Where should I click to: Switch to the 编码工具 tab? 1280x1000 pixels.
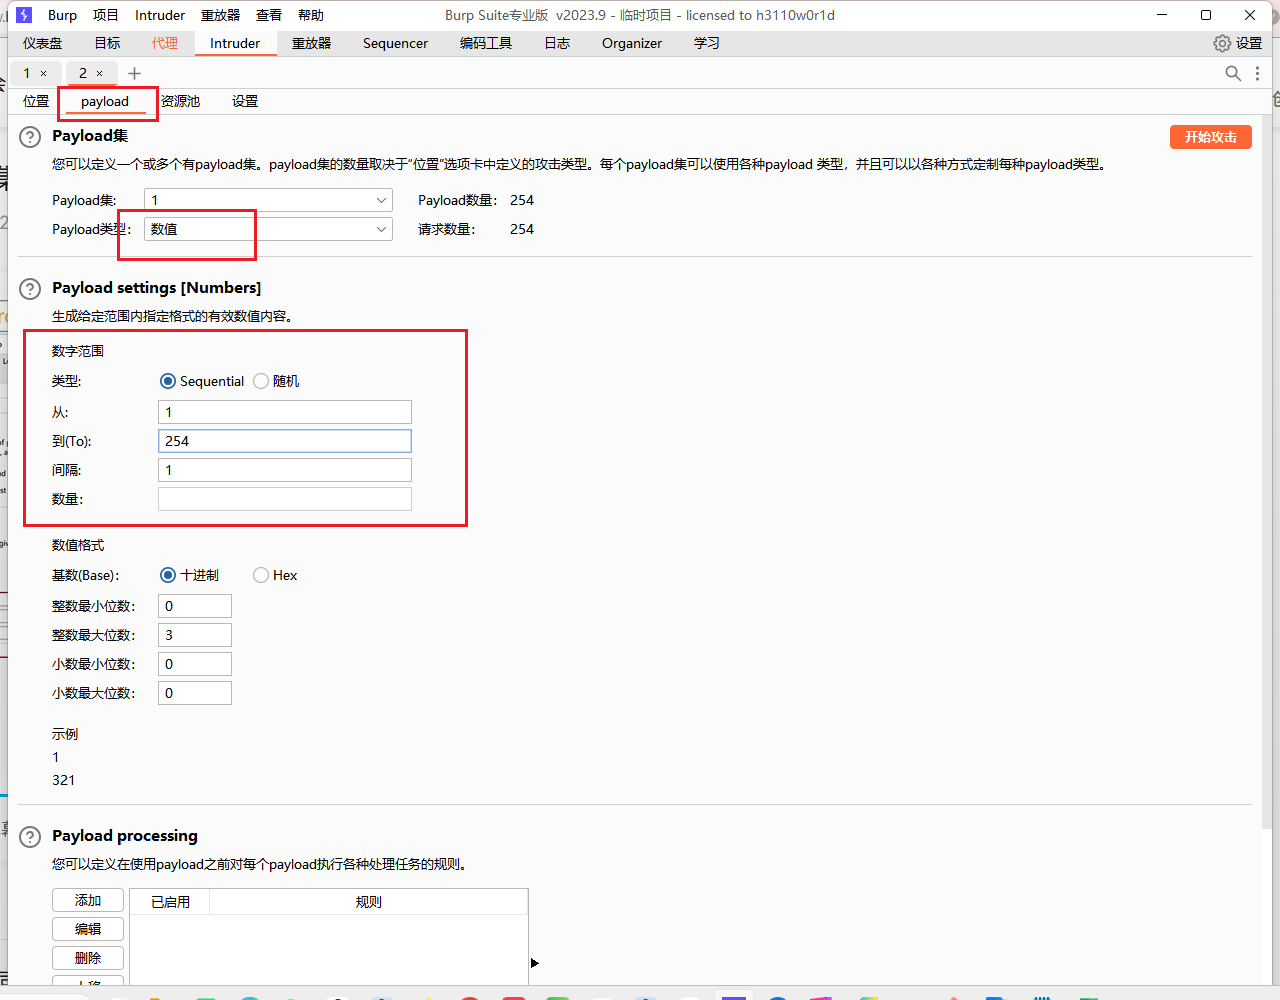point(486,43)
